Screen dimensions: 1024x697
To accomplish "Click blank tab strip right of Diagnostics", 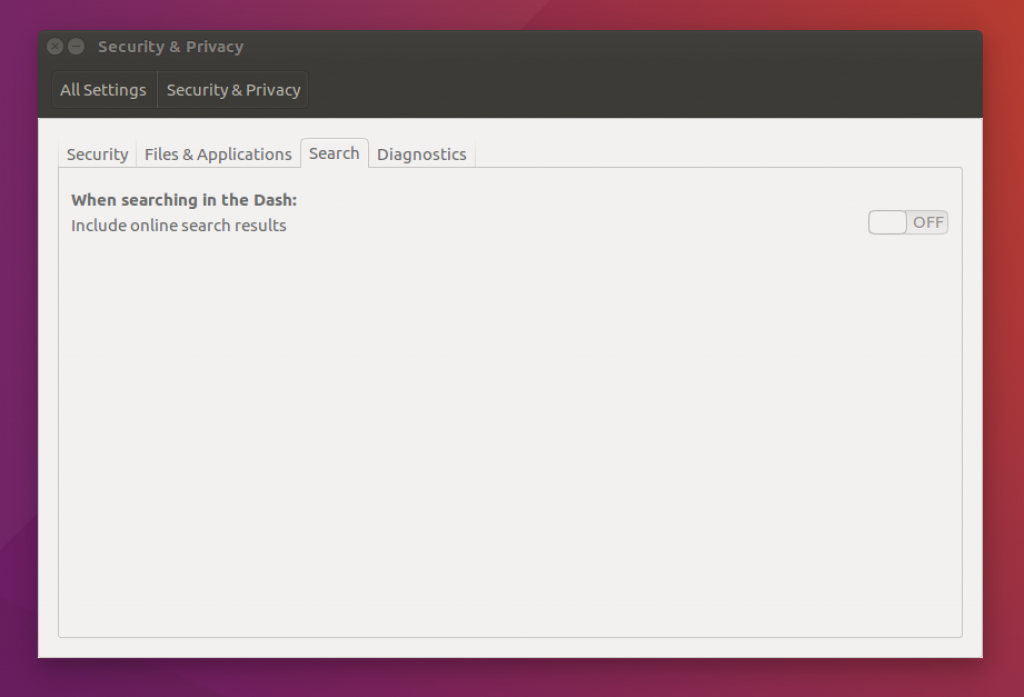I will click(x=700, y=153).
